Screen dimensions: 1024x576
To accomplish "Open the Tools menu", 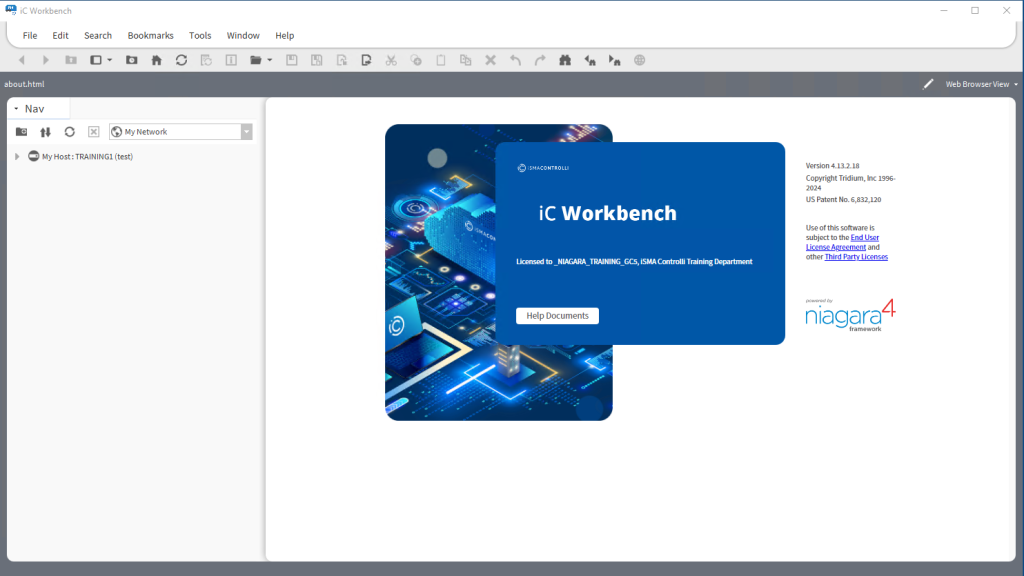I will pyautogui.click(x=200, y=35).
